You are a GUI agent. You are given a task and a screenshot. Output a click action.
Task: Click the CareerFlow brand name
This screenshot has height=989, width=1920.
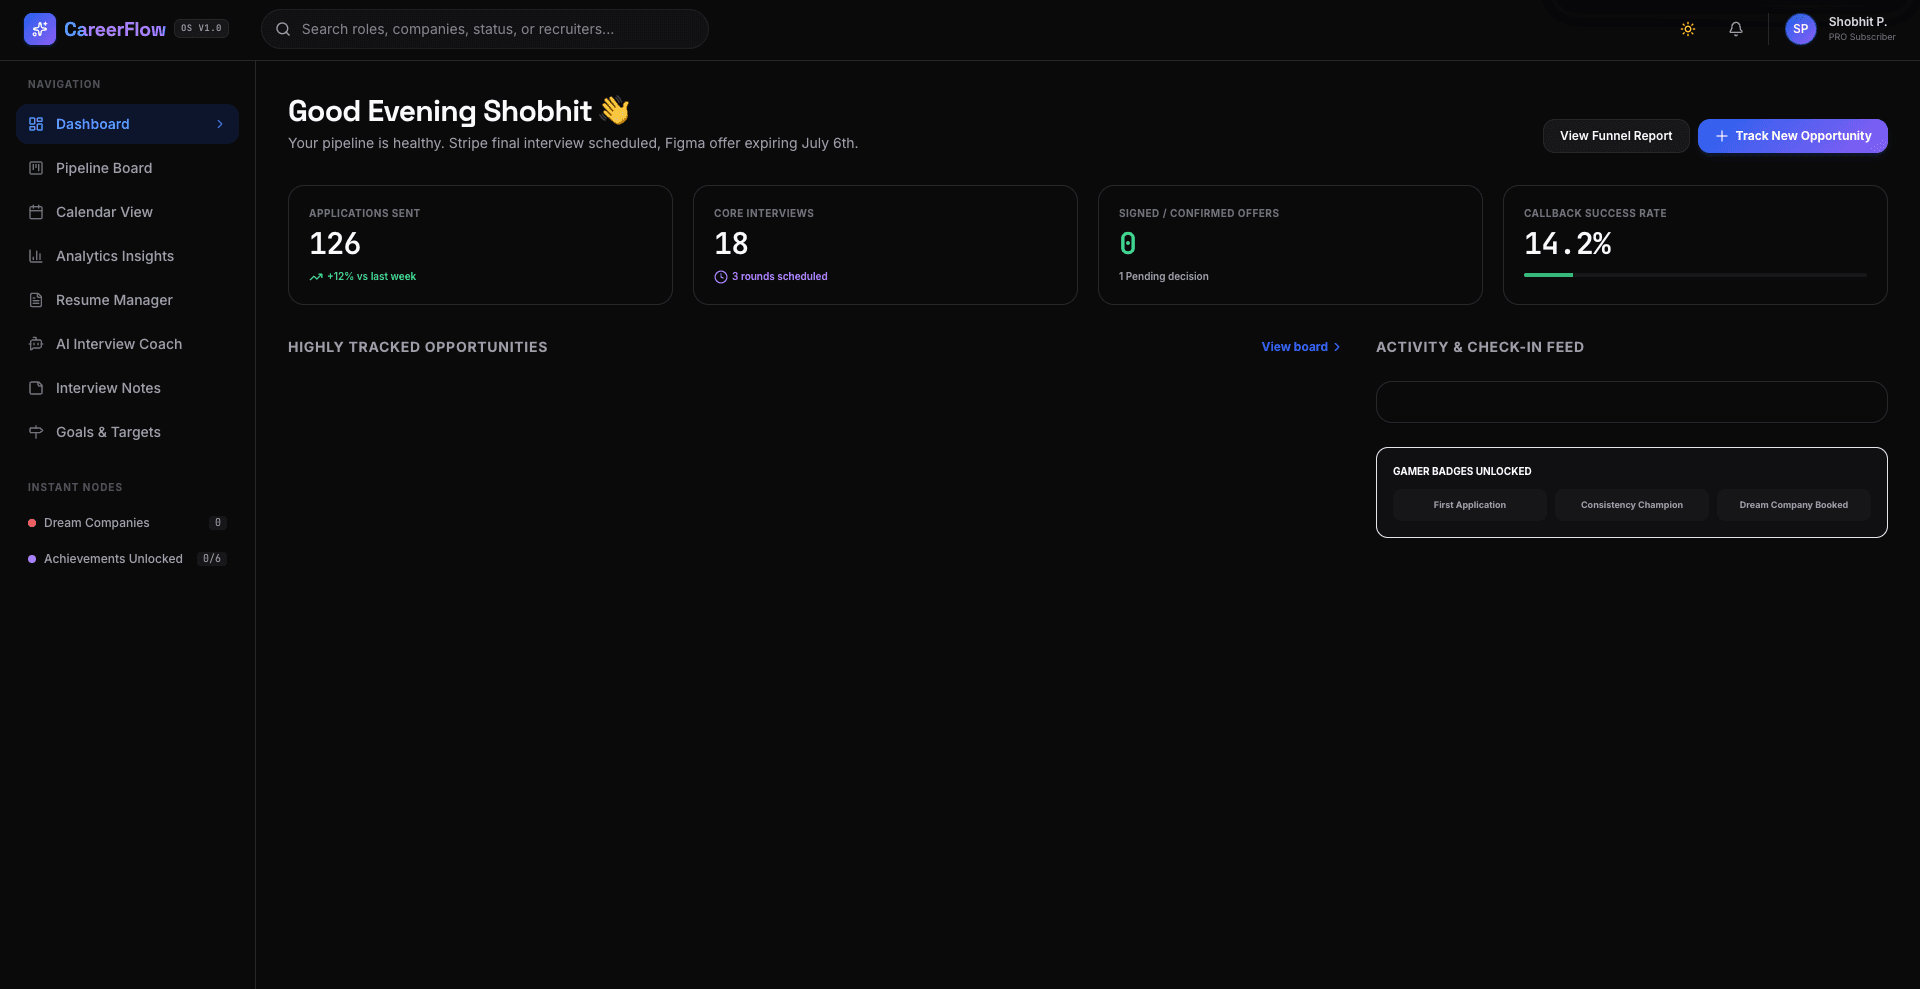point(115,29)
